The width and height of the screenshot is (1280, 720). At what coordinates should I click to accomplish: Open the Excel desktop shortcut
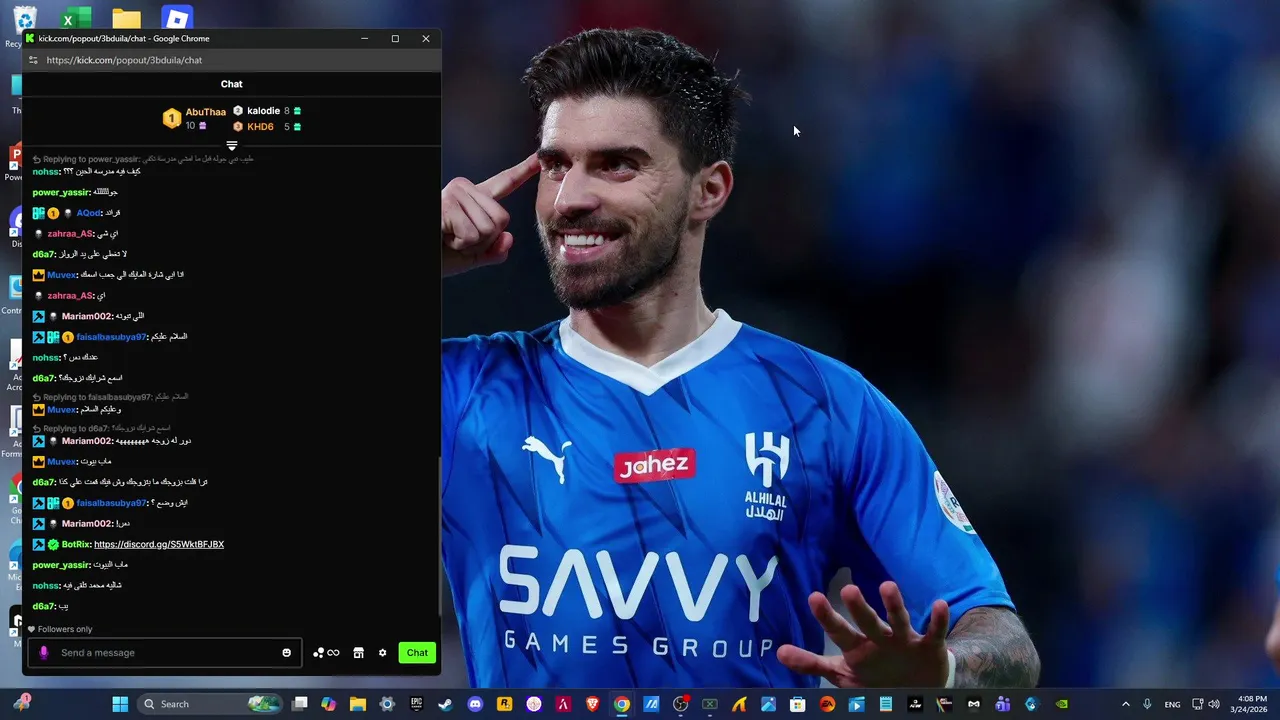75,19
